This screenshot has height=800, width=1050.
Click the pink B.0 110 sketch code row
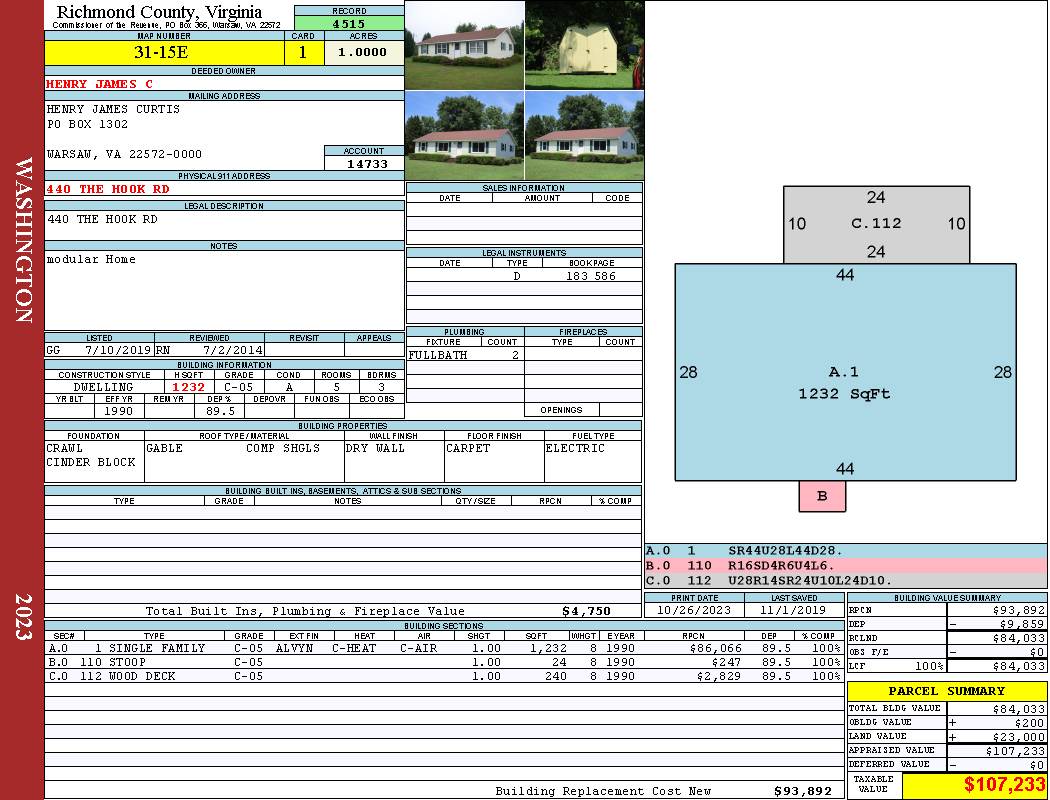click(845, 565)
